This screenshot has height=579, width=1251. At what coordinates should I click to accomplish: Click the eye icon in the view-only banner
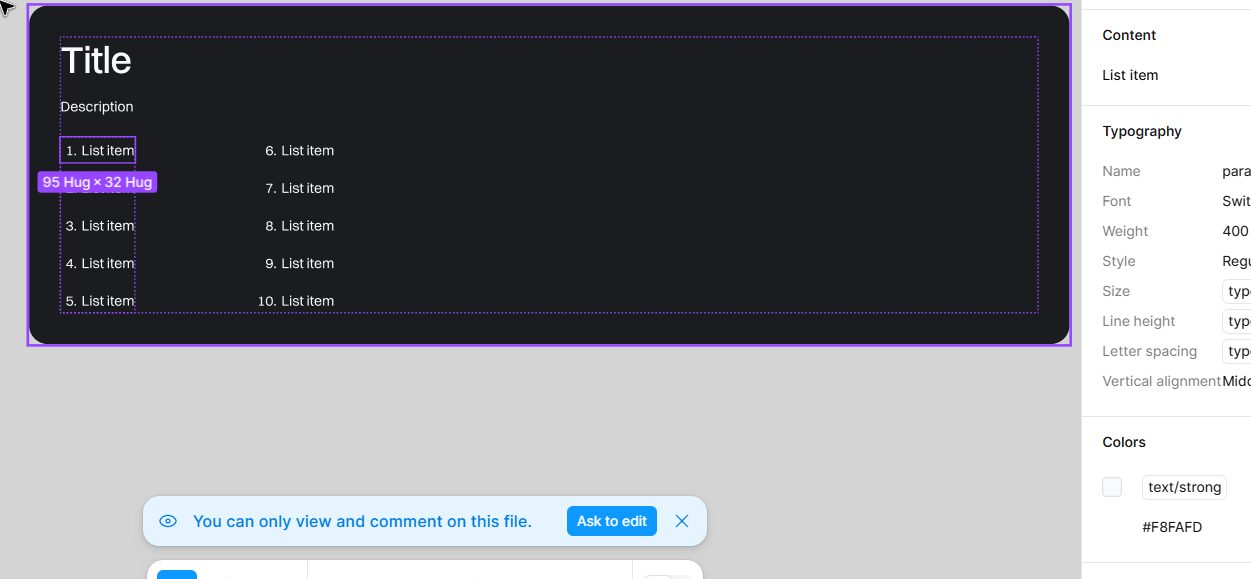tap(168, 521)
